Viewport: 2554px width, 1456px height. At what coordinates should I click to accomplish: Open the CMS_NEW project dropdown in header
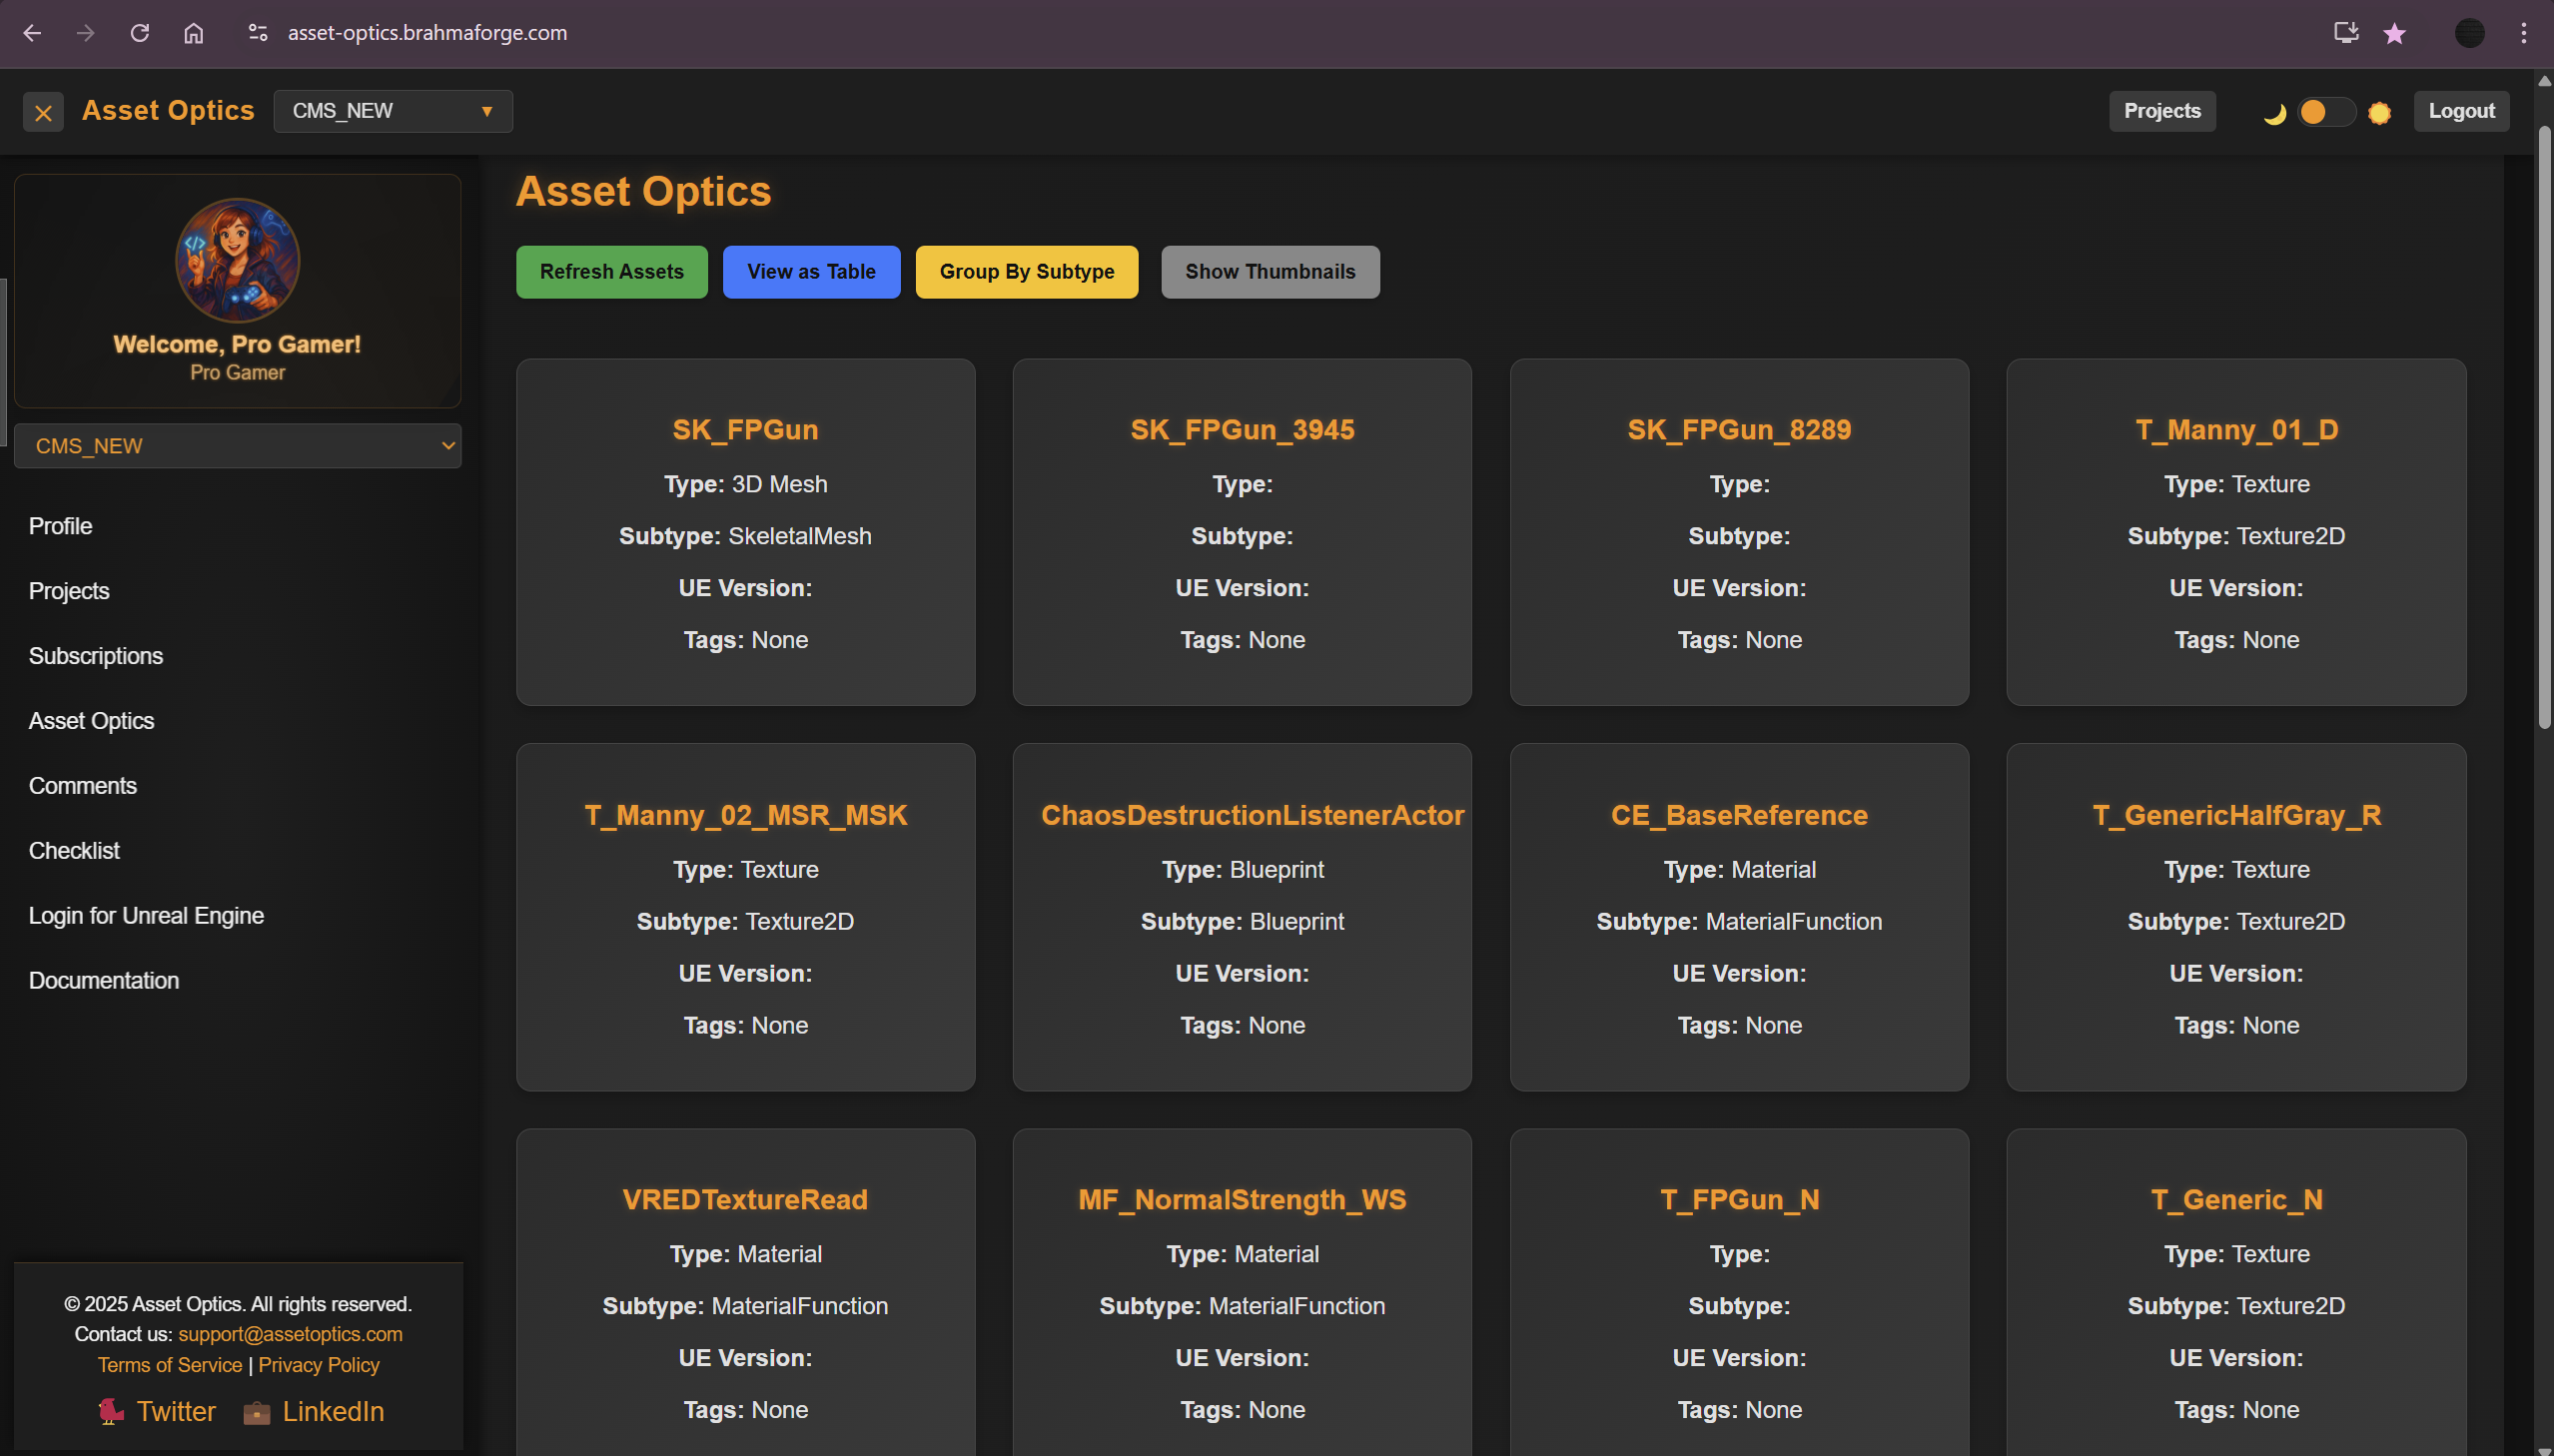coord(392,111)
